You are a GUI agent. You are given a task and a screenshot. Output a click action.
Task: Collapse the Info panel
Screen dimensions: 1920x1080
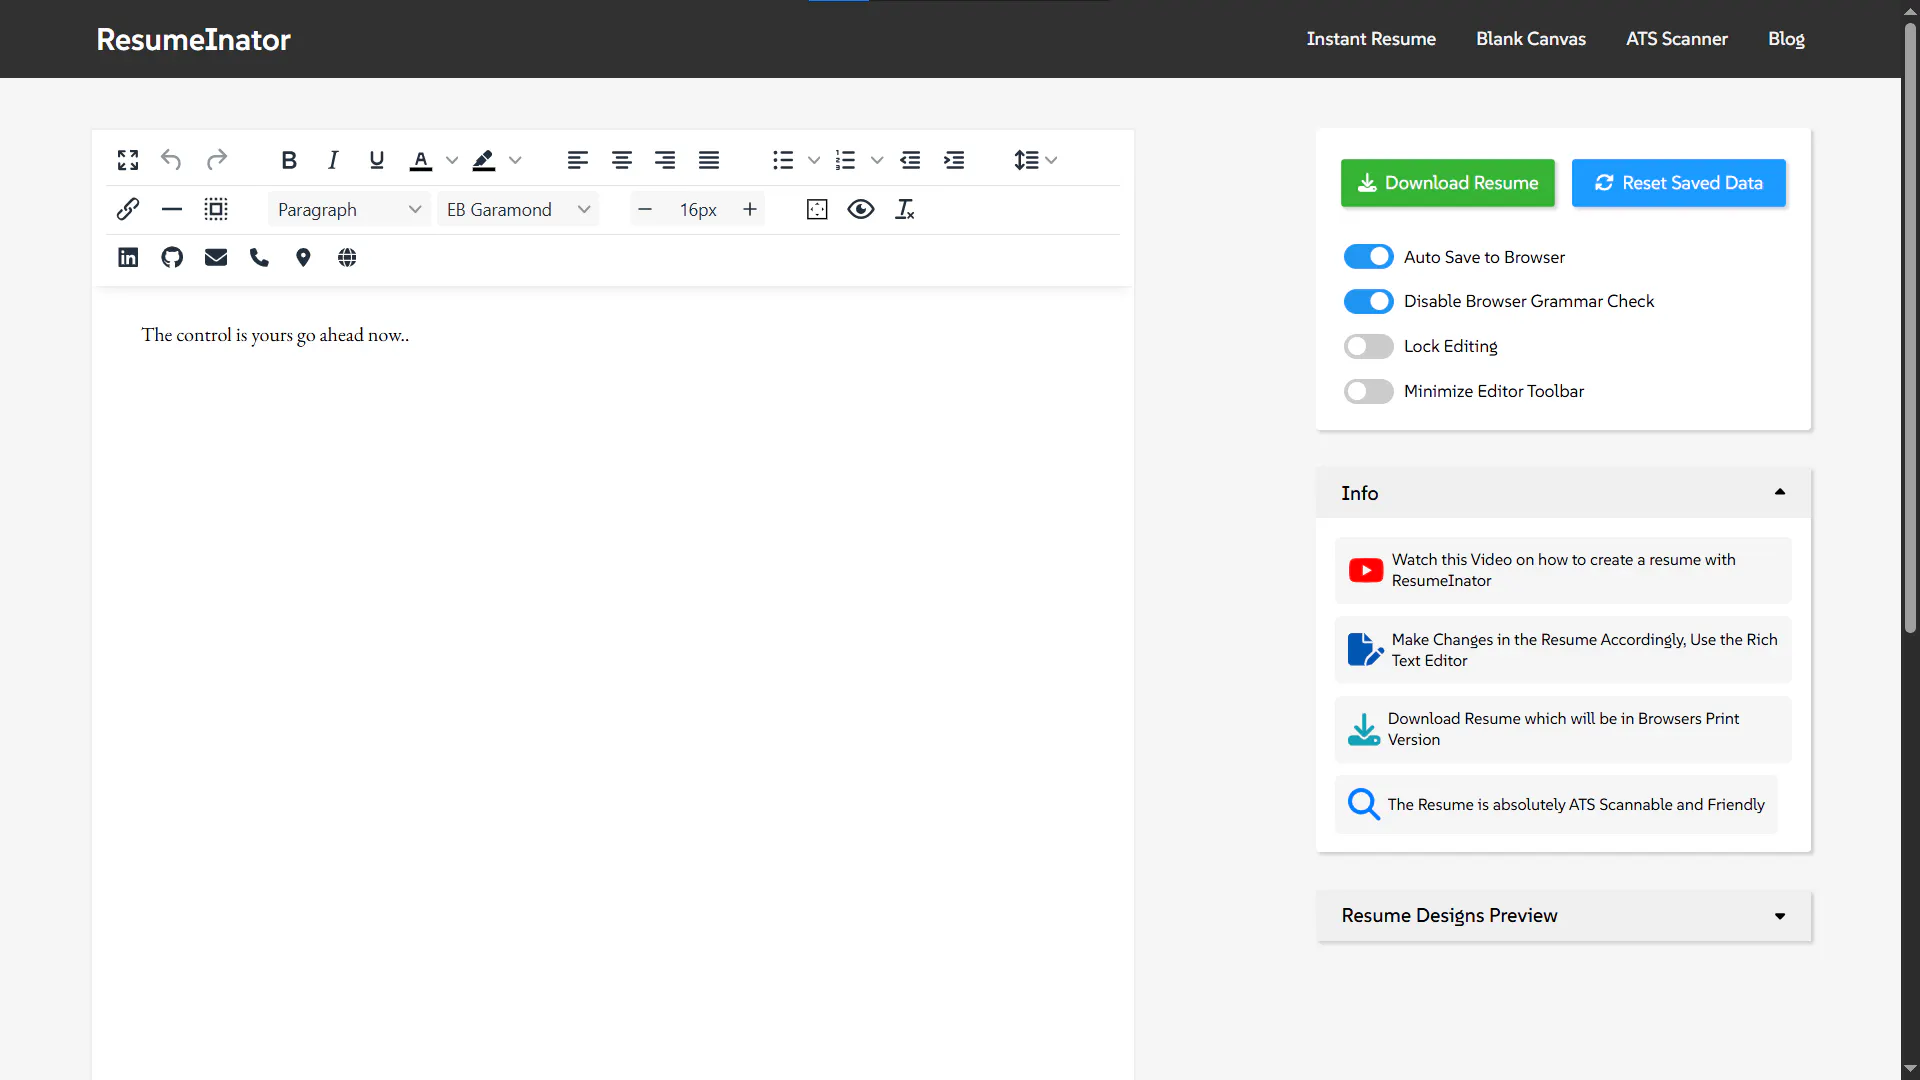click(1563, 493)
